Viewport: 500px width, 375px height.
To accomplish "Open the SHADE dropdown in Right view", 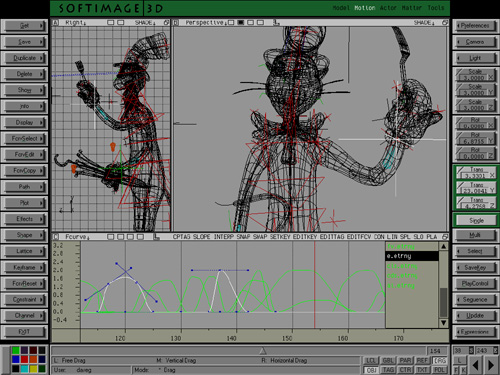I will coord(145,22).
